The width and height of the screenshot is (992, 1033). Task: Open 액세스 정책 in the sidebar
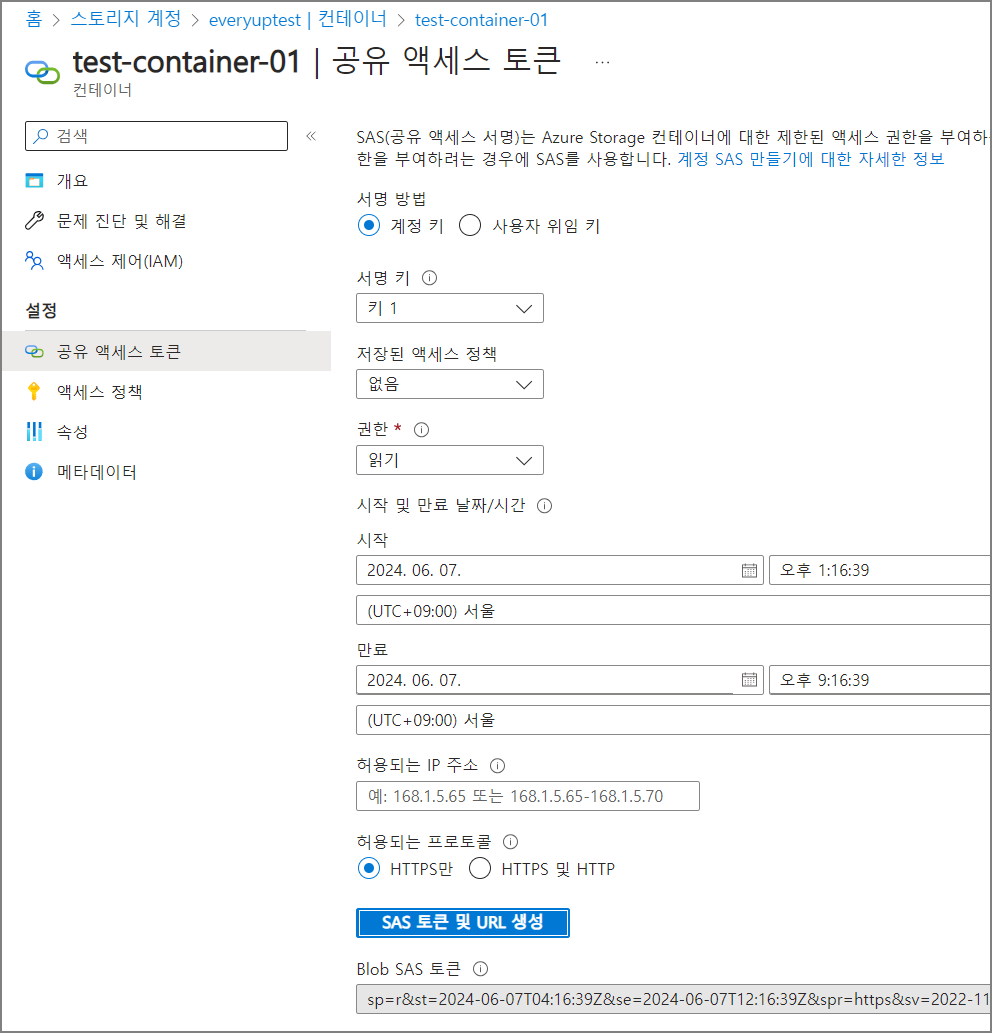pyautogui.click(x=99, y=391)
